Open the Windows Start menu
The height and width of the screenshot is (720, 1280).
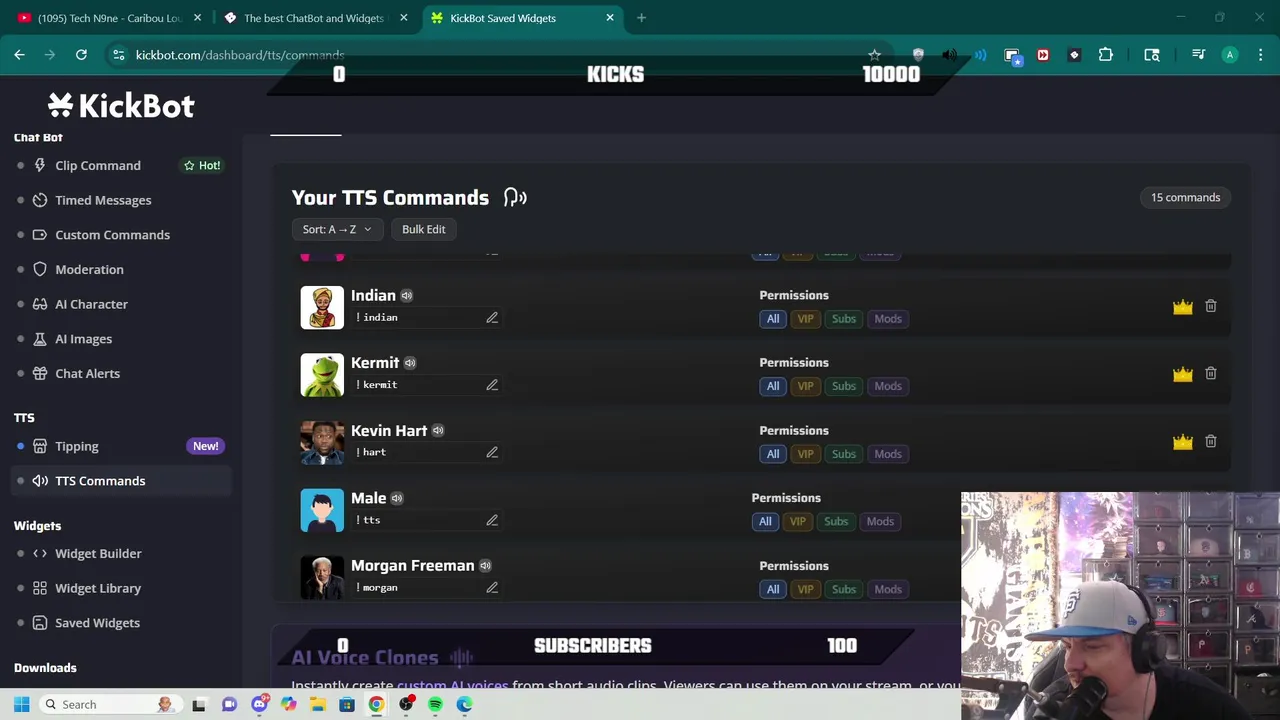click(x=21, y=705)
